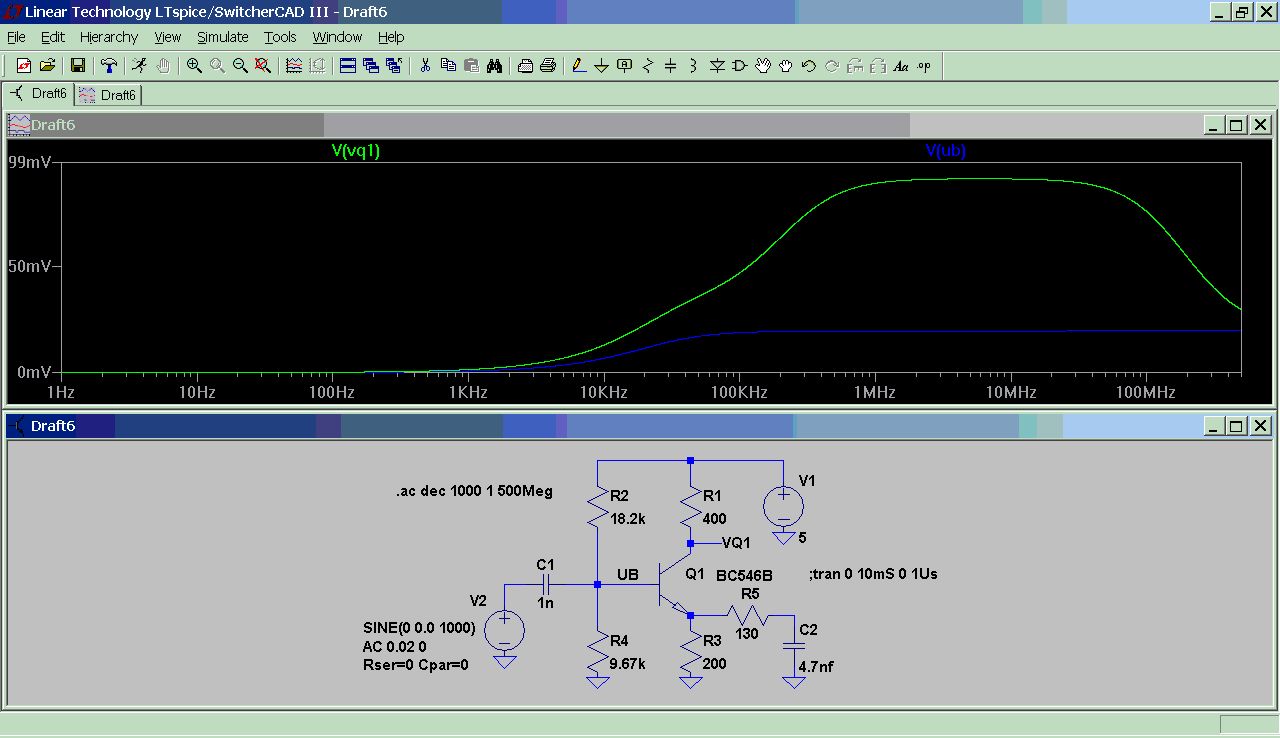
Task: Click the Zoom In magnifier icon
Action: point(194,66)
